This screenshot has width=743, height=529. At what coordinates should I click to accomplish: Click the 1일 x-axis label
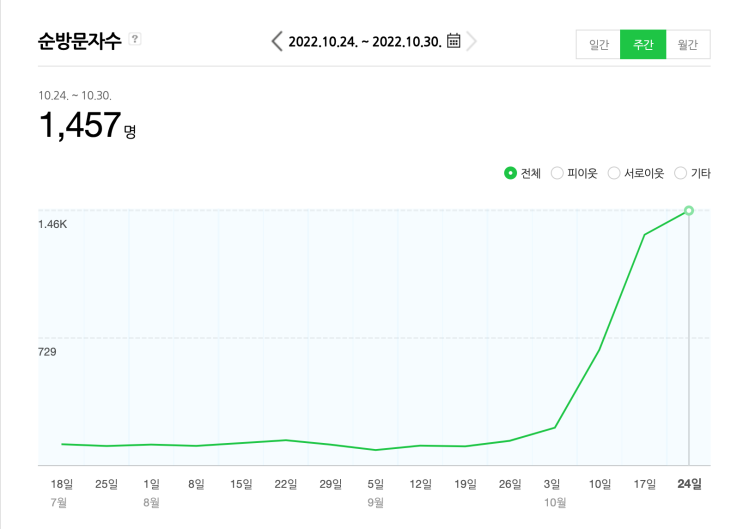[x=152, y=484]
